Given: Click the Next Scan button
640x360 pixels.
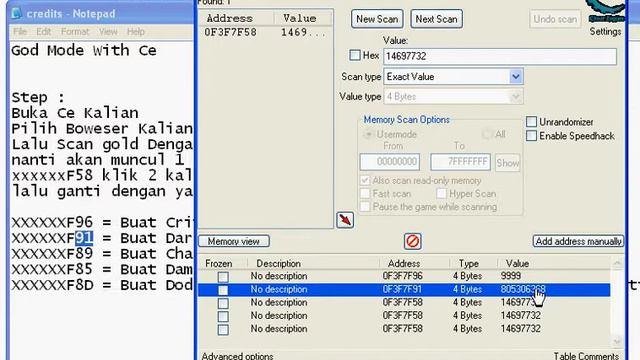Looking at the screenshot, I should [x=436, y=19].
